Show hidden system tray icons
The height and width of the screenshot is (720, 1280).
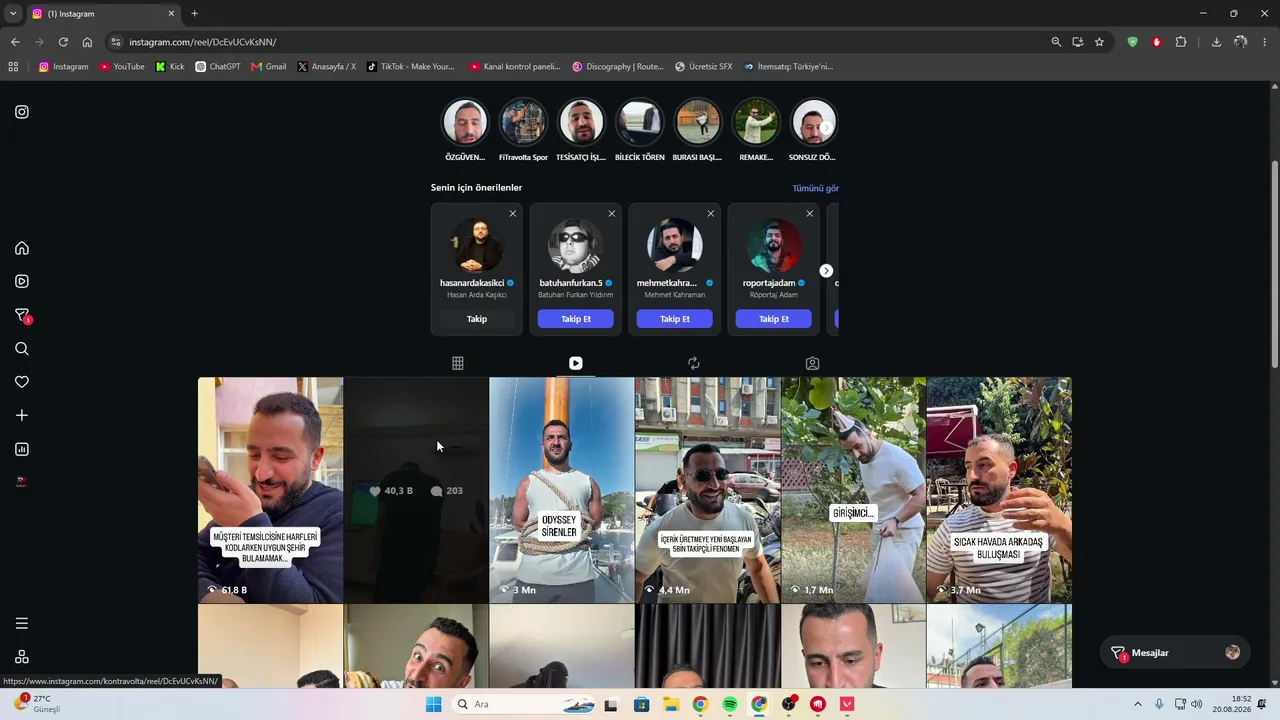click(x=1137, y=704)
